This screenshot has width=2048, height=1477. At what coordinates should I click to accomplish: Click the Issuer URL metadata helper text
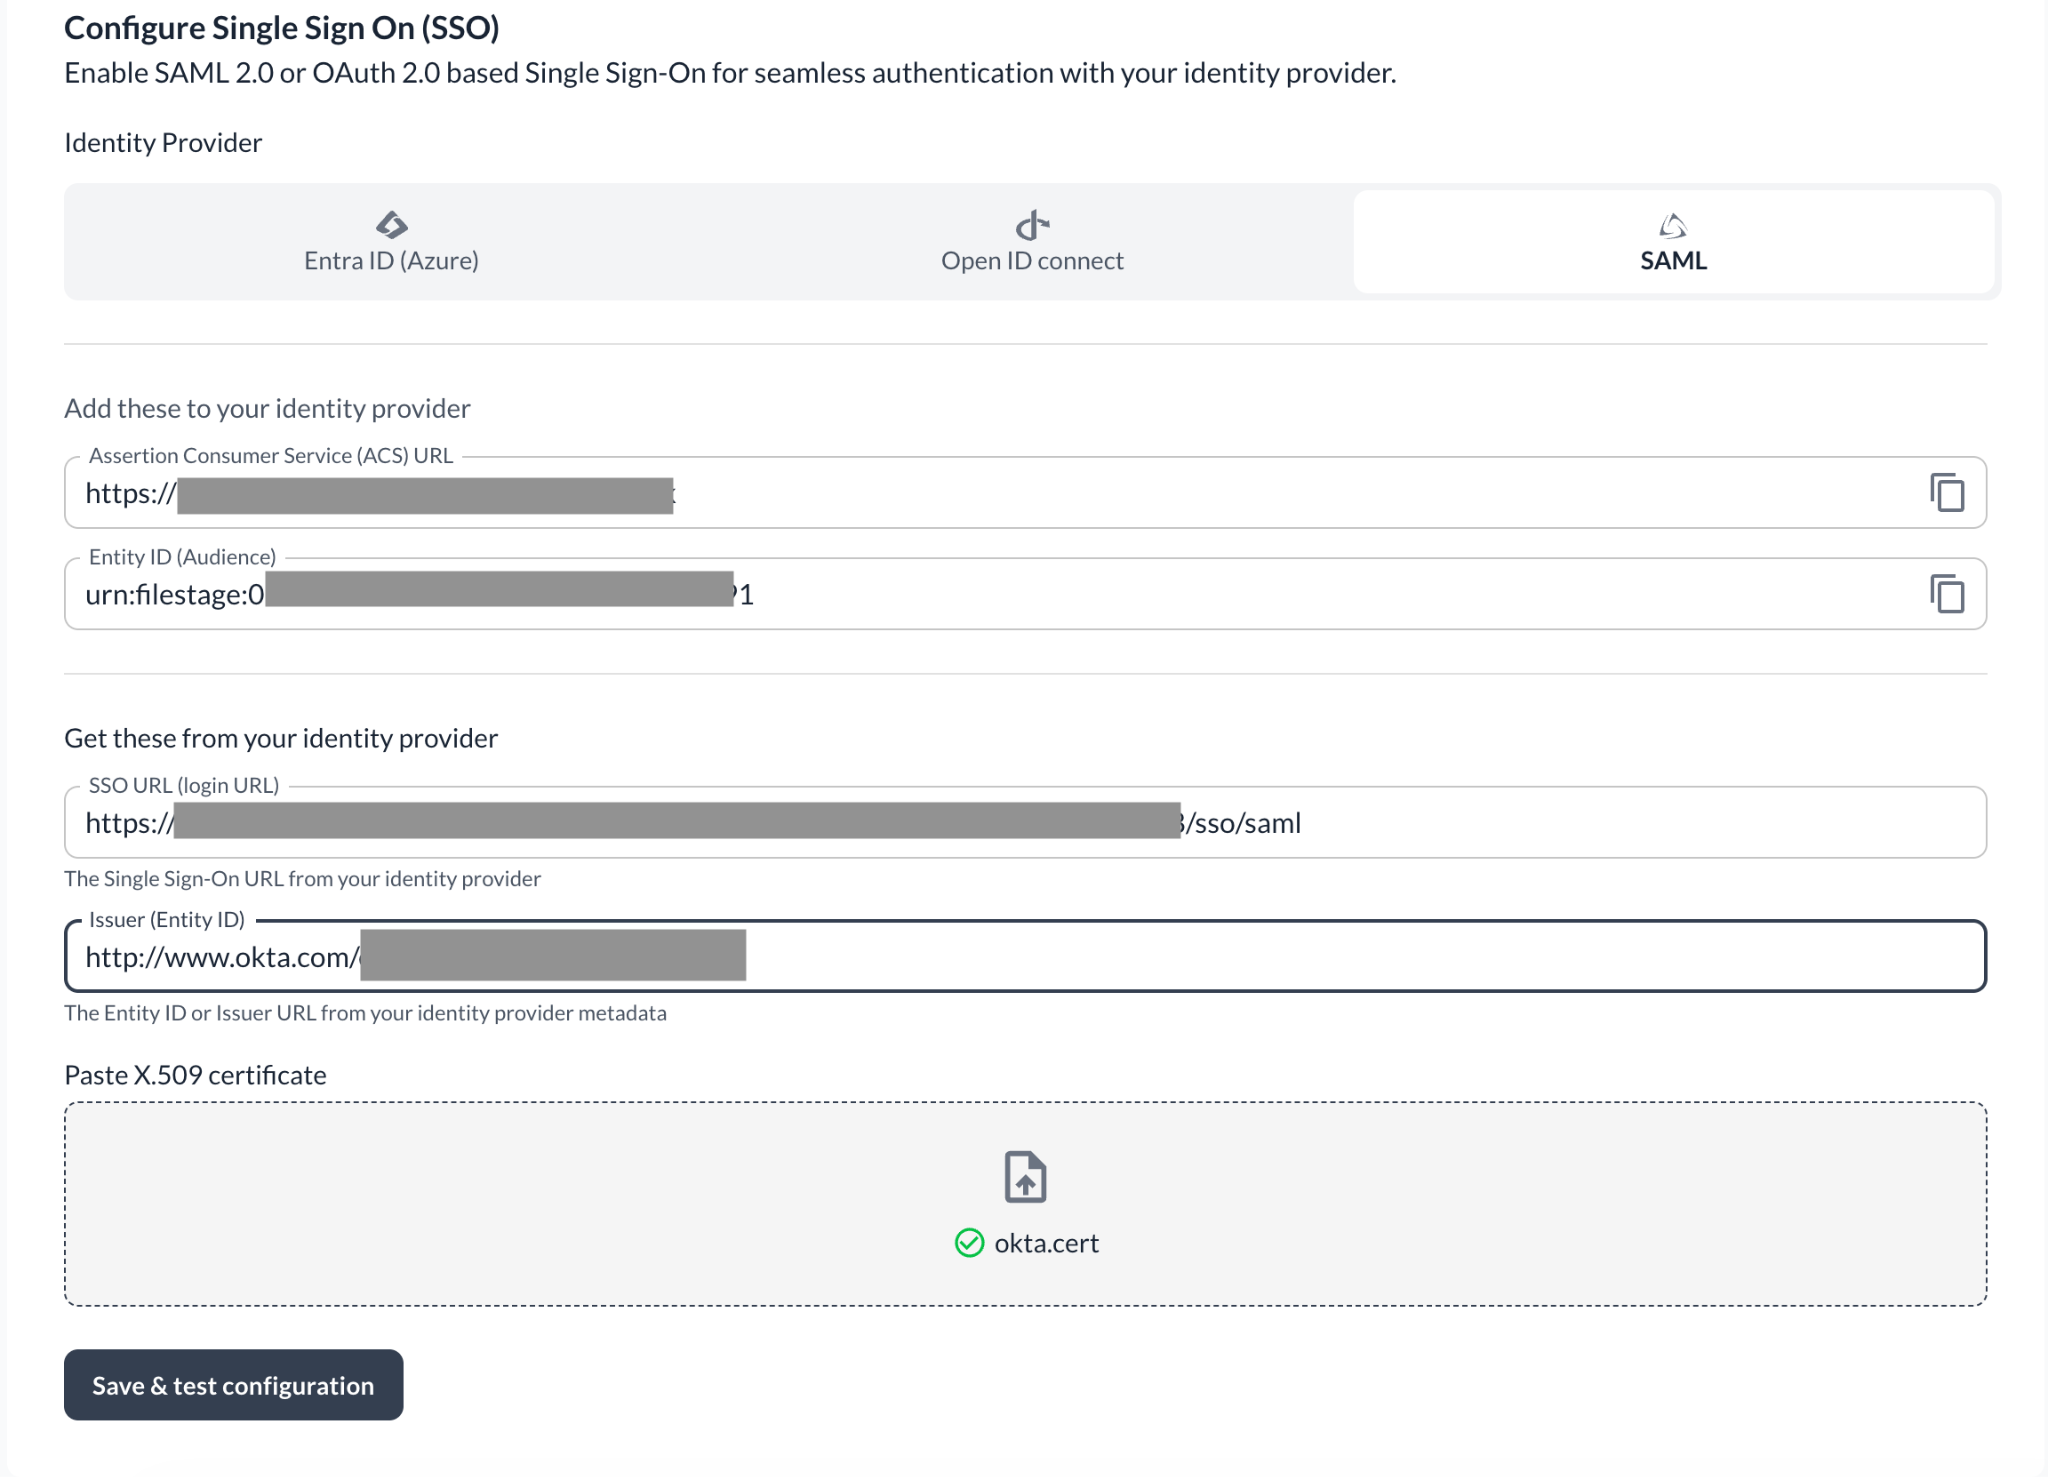coord(365,1013)
